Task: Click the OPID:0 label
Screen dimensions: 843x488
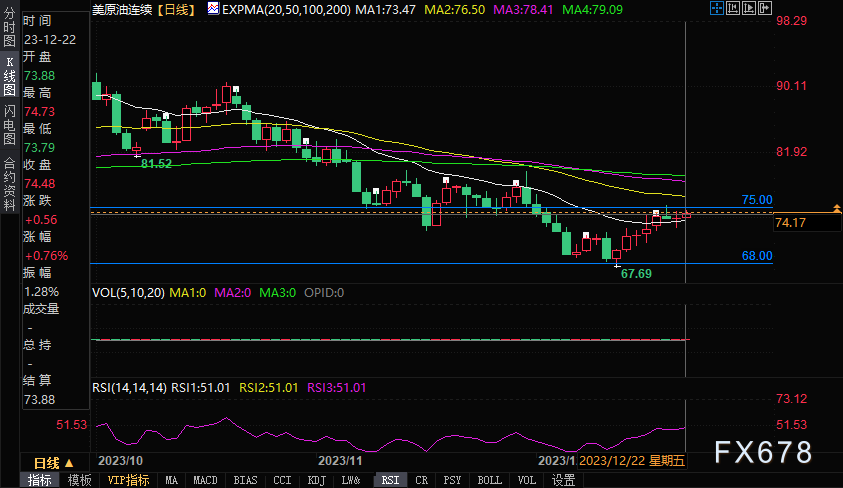Action: click(x=324, y=292)
